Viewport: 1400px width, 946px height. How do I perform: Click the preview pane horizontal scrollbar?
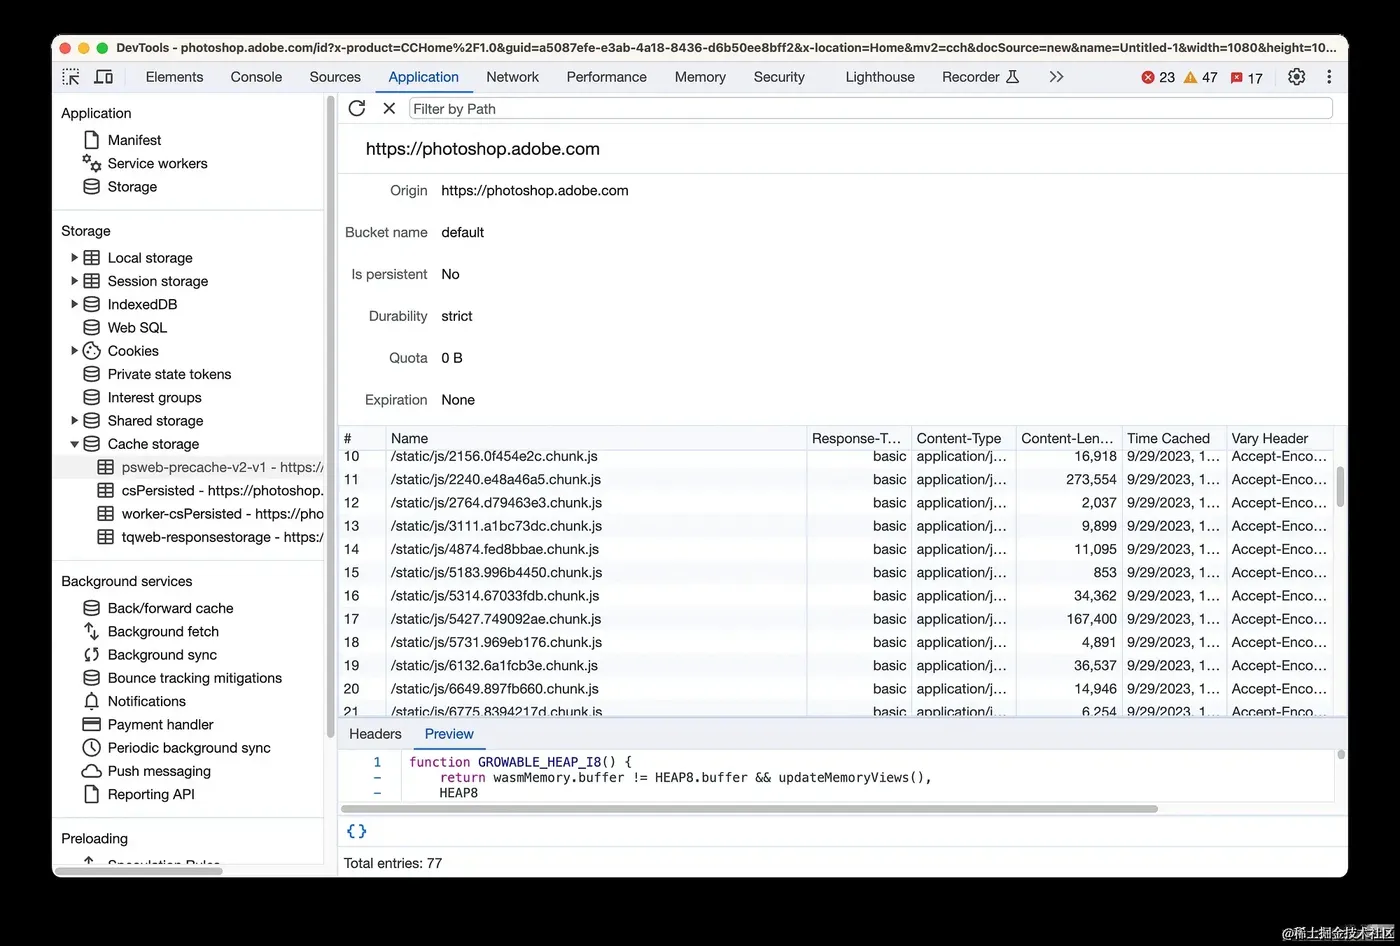coord(749,808)
